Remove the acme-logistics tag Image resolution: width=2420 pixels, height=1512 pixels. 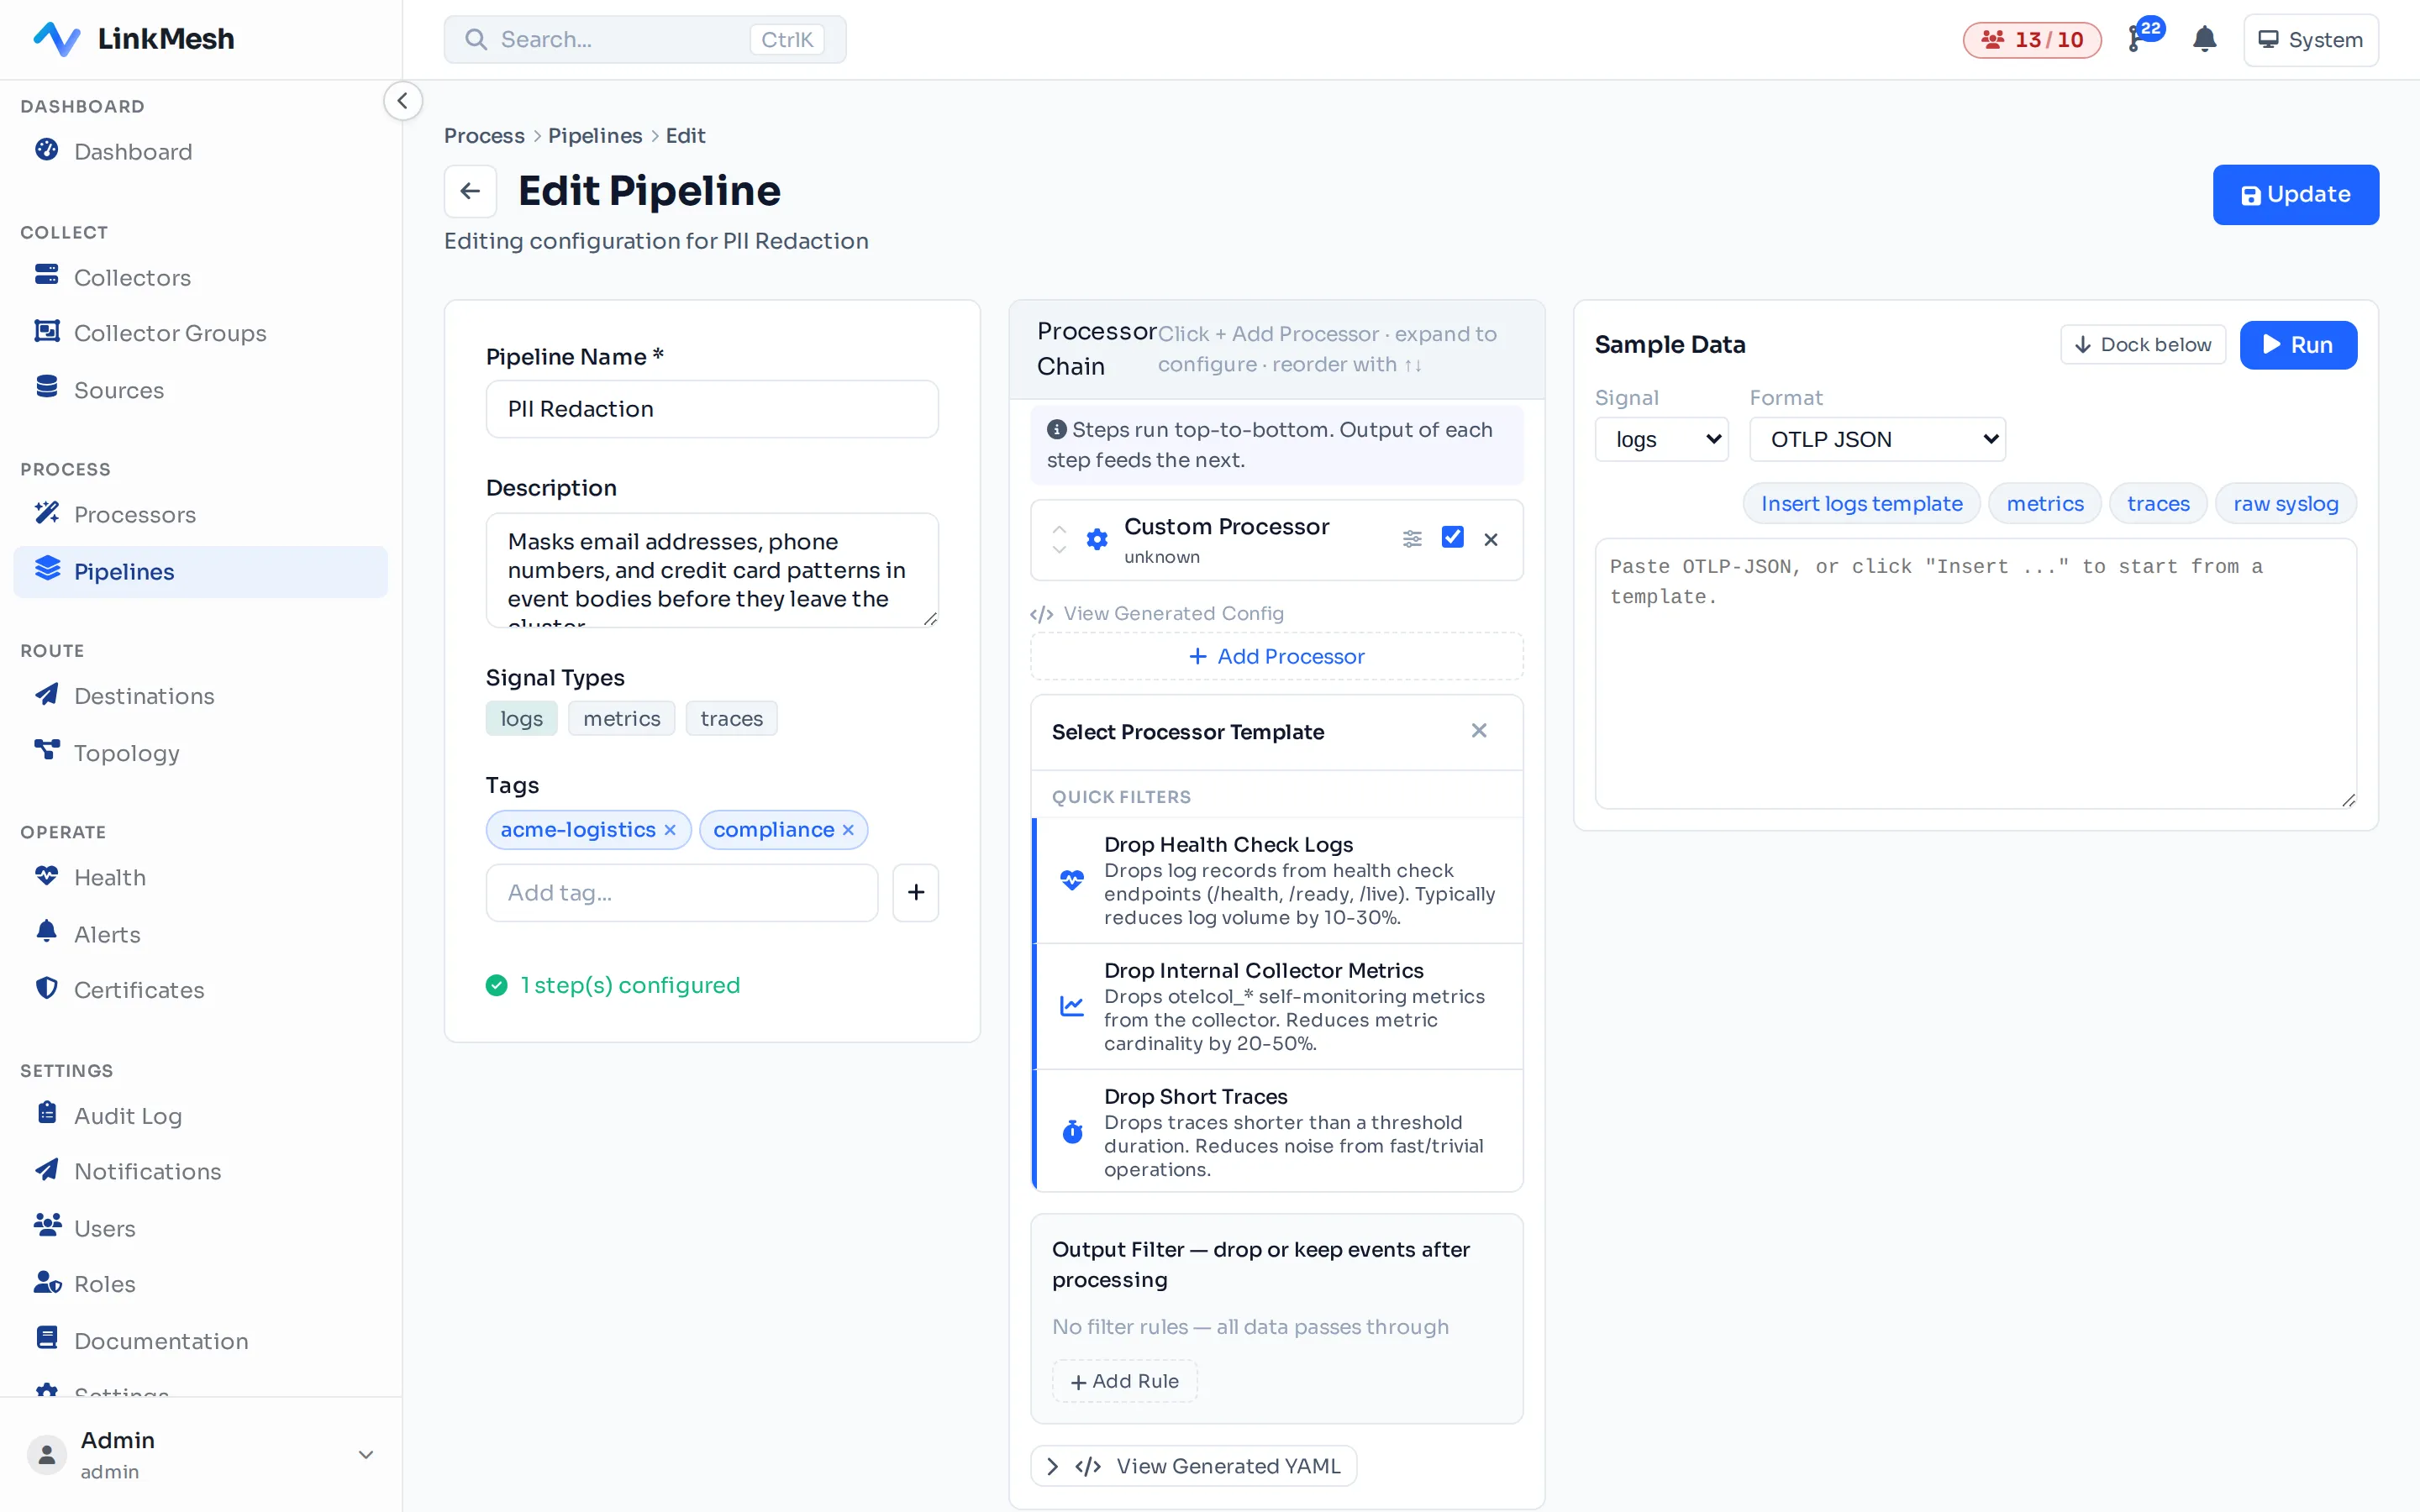point(670,830)
